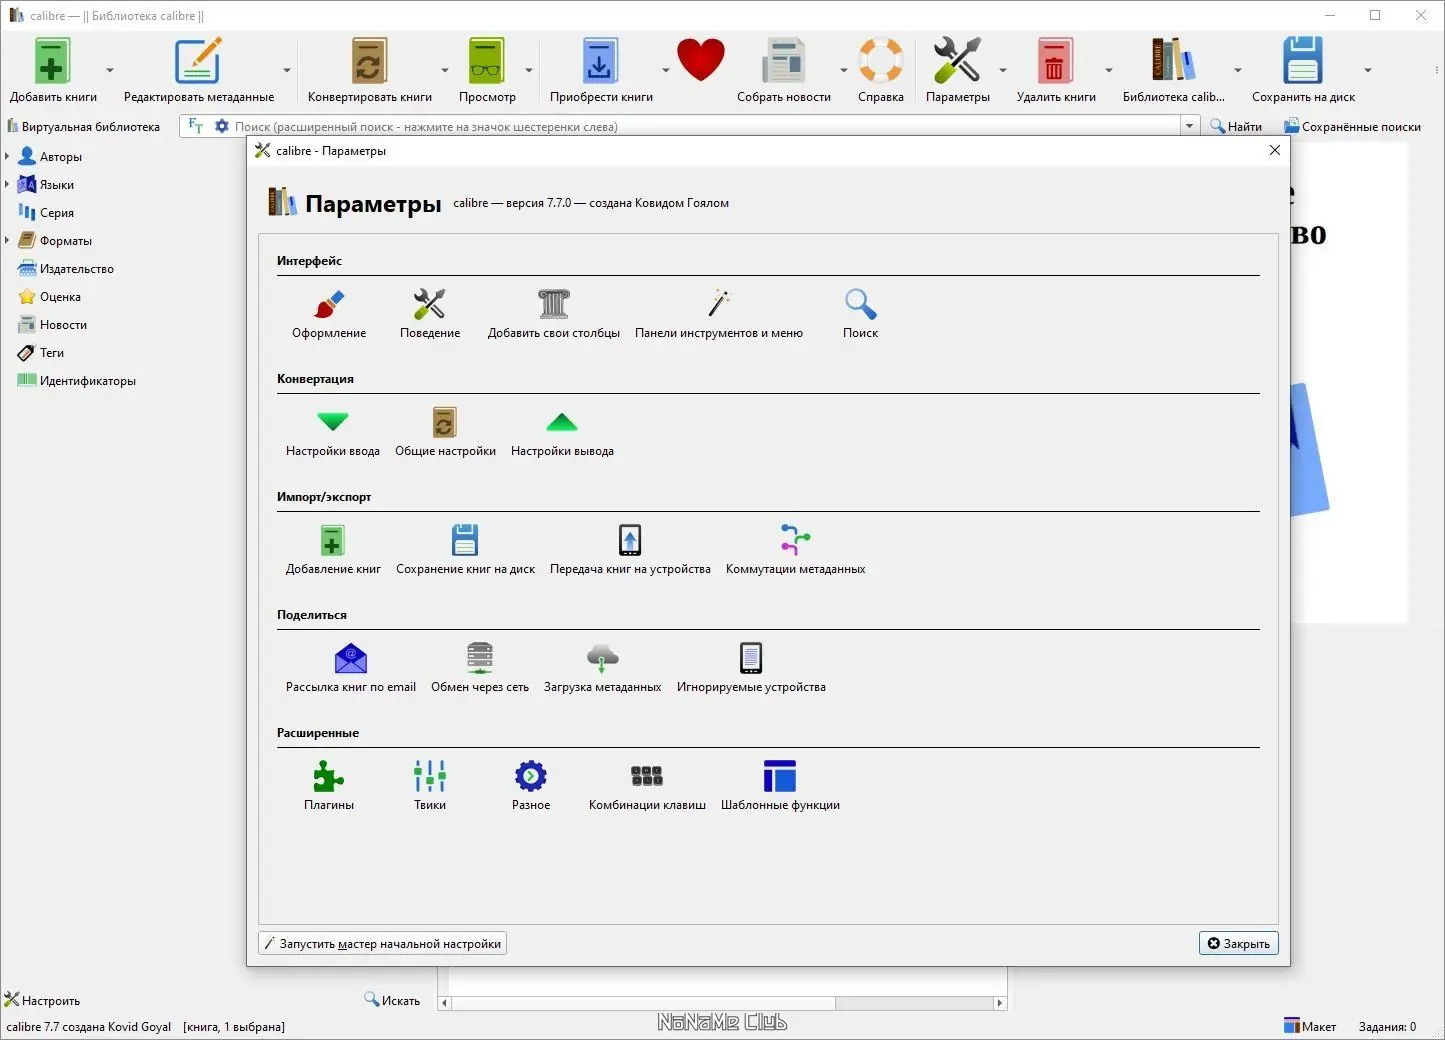Expand the Авторы tree node
The width and height of the screenshot is (1445, 1040).
7,156
